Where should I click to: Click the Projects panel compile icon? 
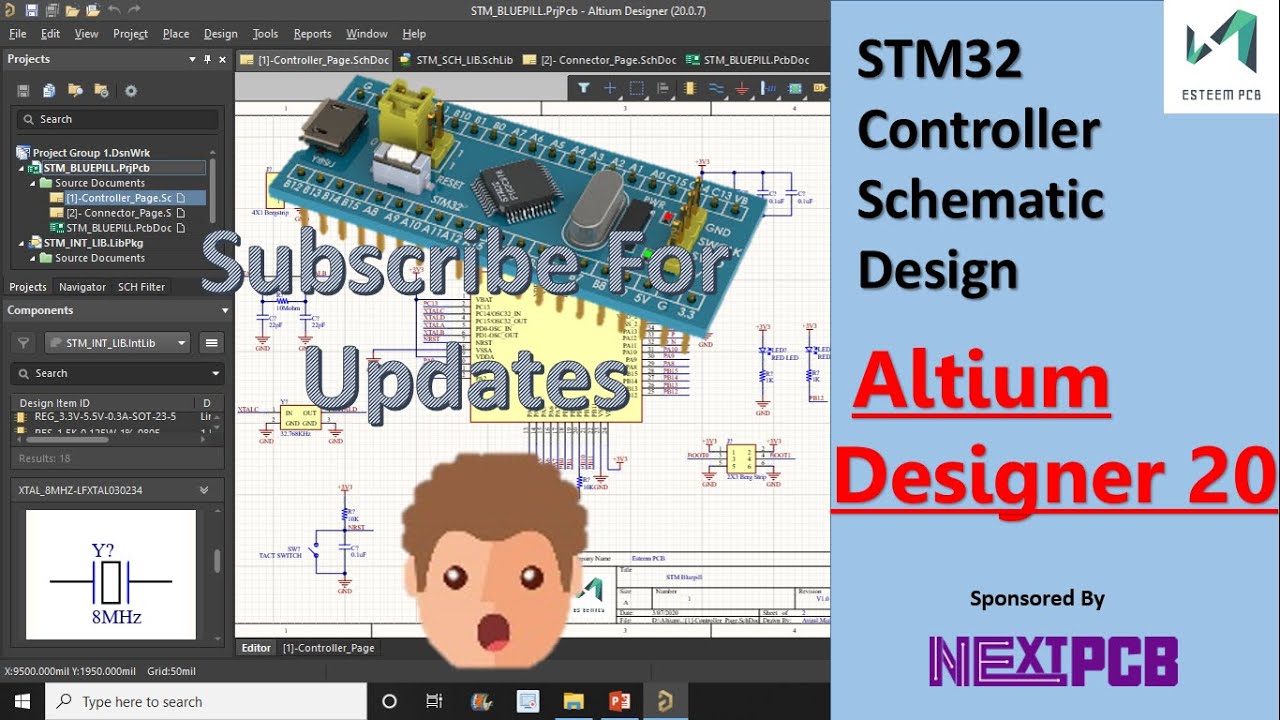[x=49, y=90]
